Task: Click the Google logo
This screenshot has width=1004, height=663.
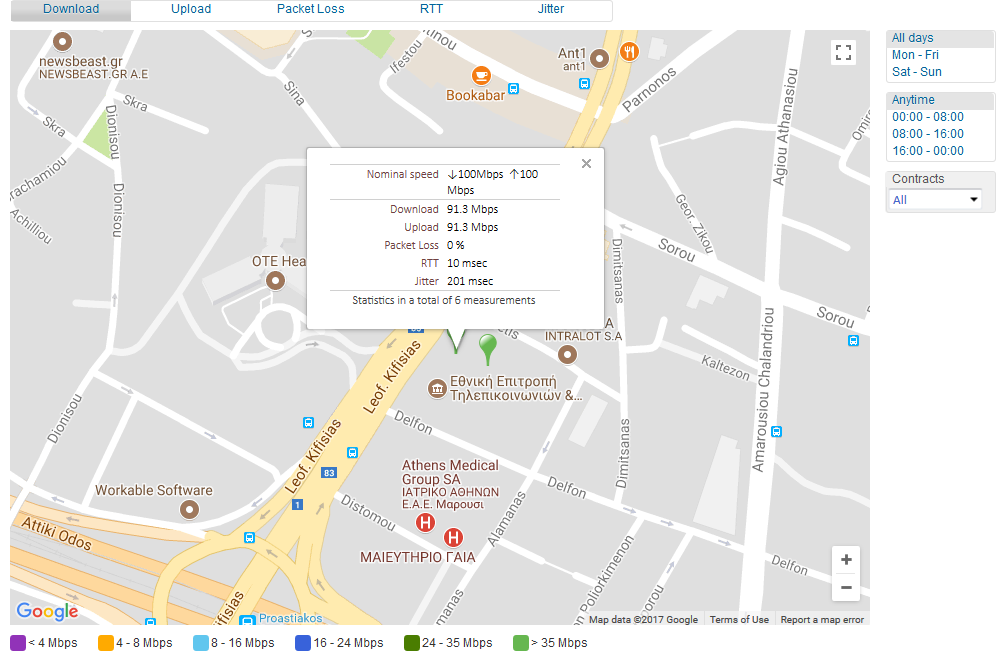Action: click(x=47, y=611)
